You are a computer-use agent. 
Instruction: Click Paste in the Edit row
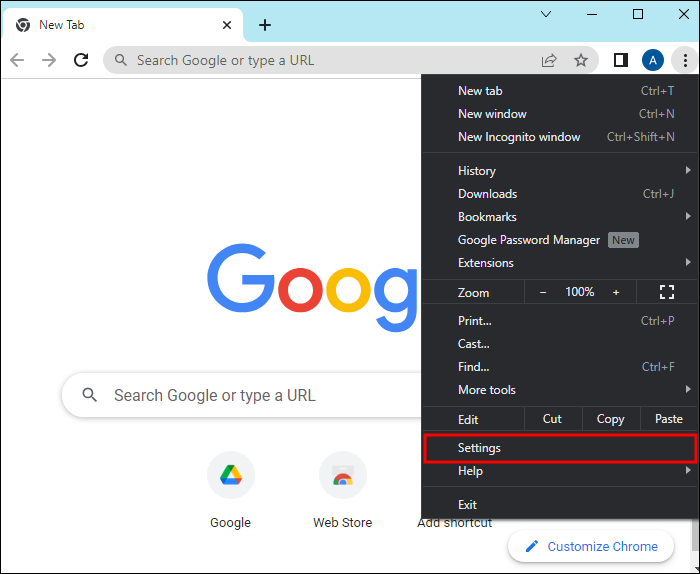tap(668, 419)
